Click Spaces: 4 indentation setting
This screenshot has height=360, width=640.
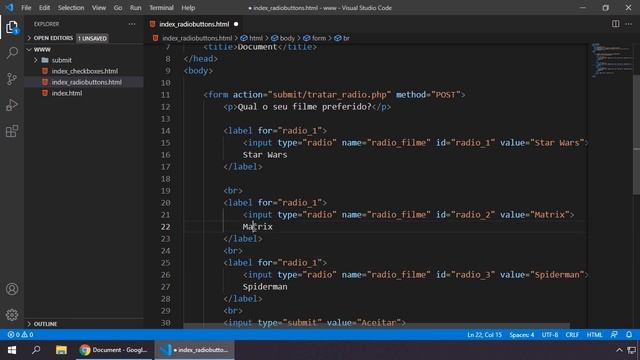tap(522, 335)
